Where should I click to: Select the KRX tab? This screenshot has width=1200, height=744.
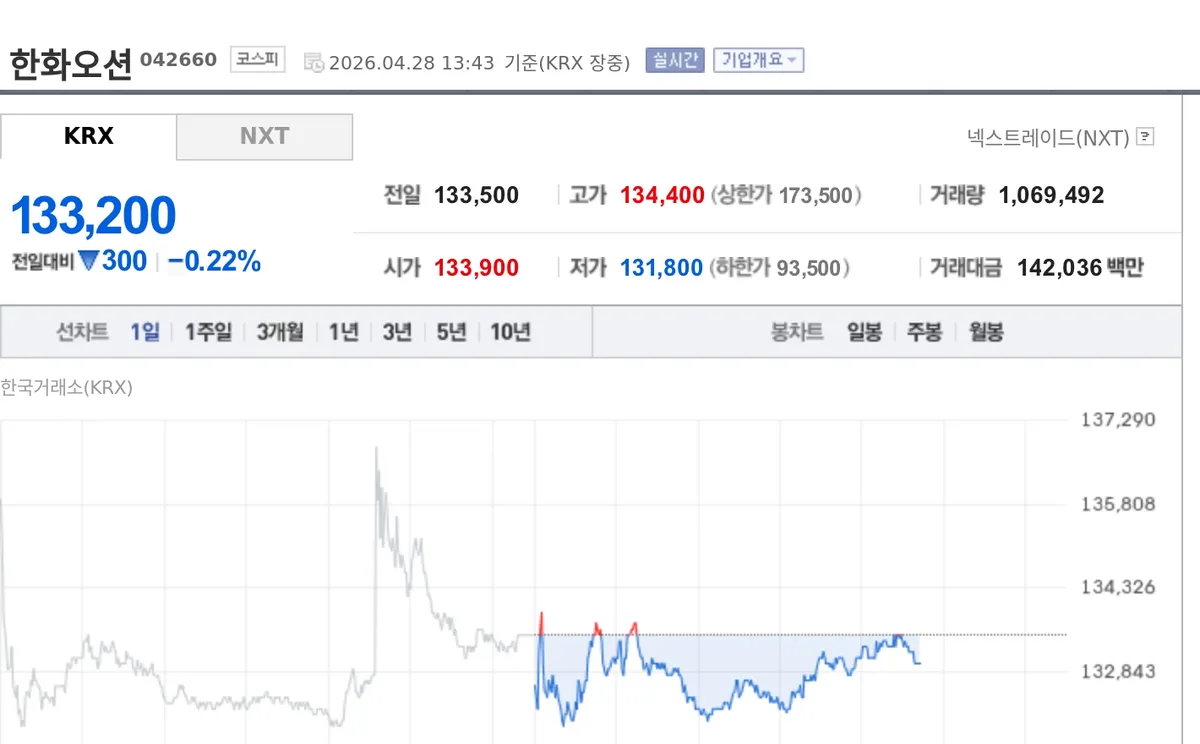click(x=88, y=137)
